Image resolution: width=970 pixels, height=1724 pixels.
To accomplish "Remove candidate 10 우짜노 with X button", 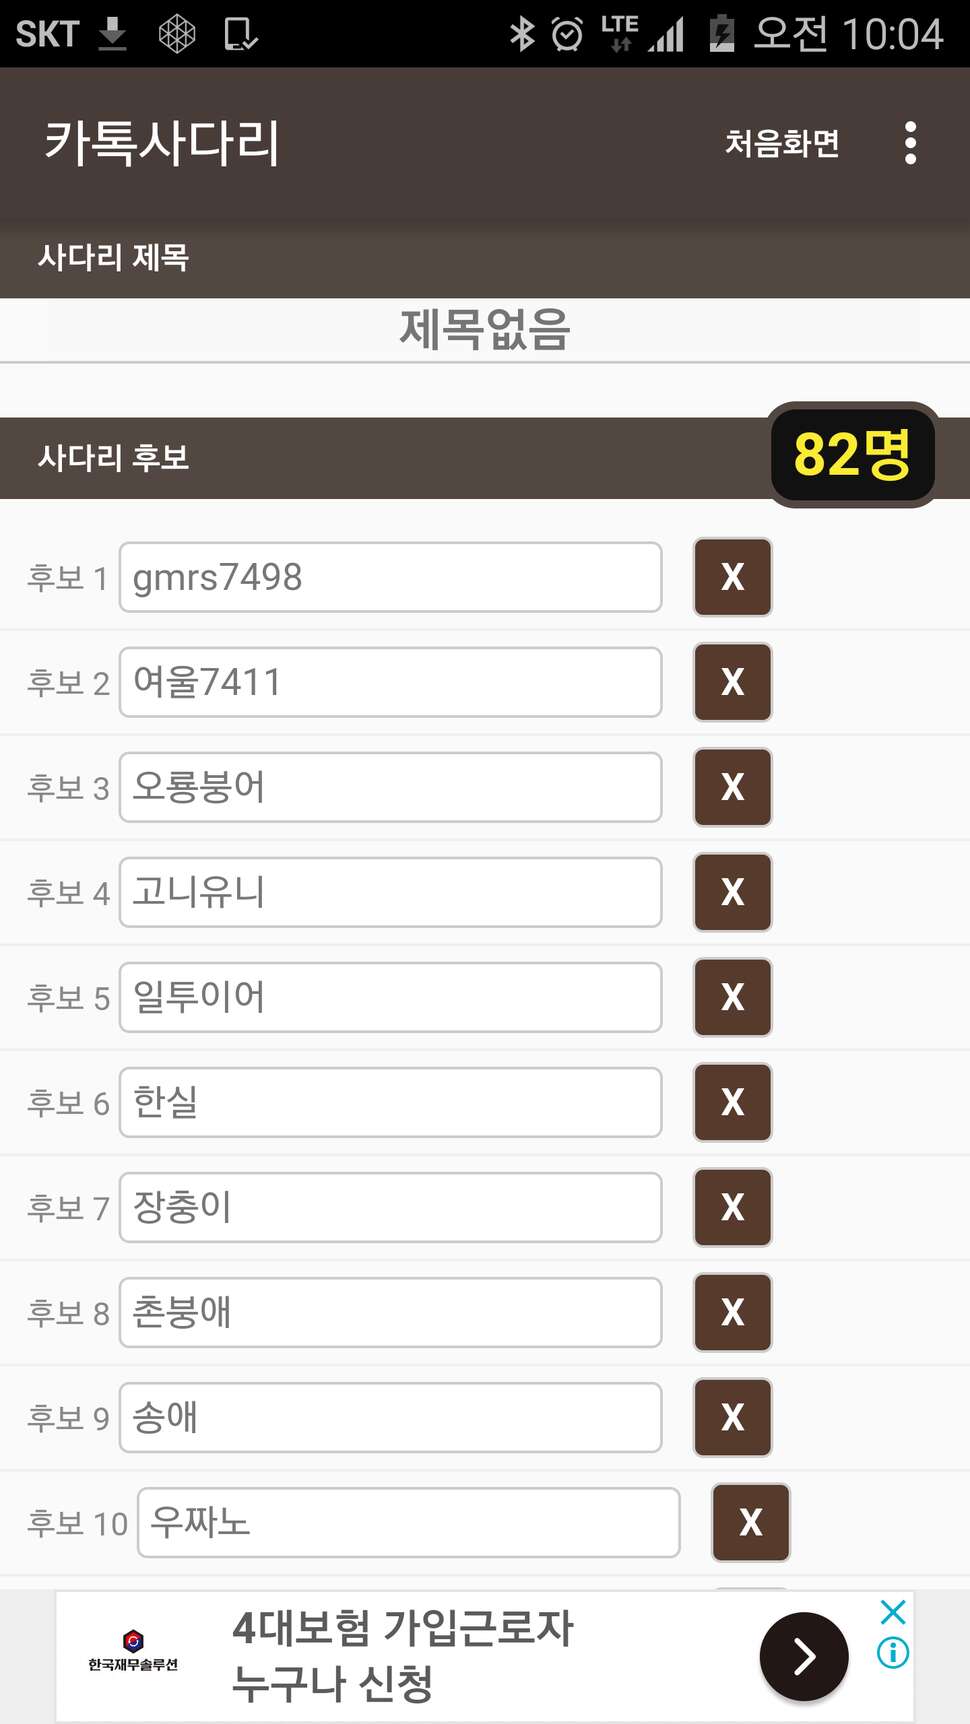I will 751,1522.
